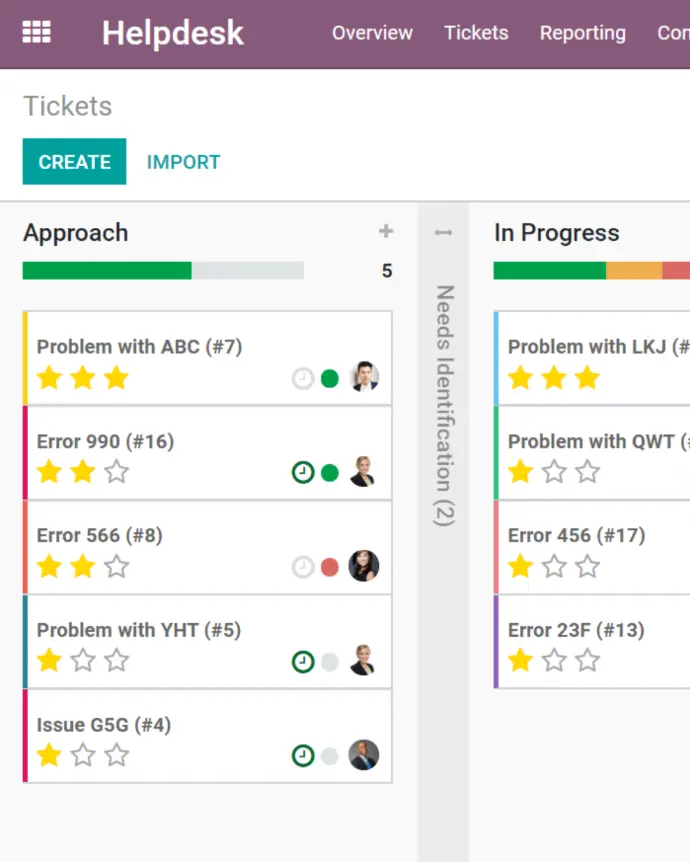
Task: Click the assignee avatar on Problem with ABC
Action: pos(364,377)
